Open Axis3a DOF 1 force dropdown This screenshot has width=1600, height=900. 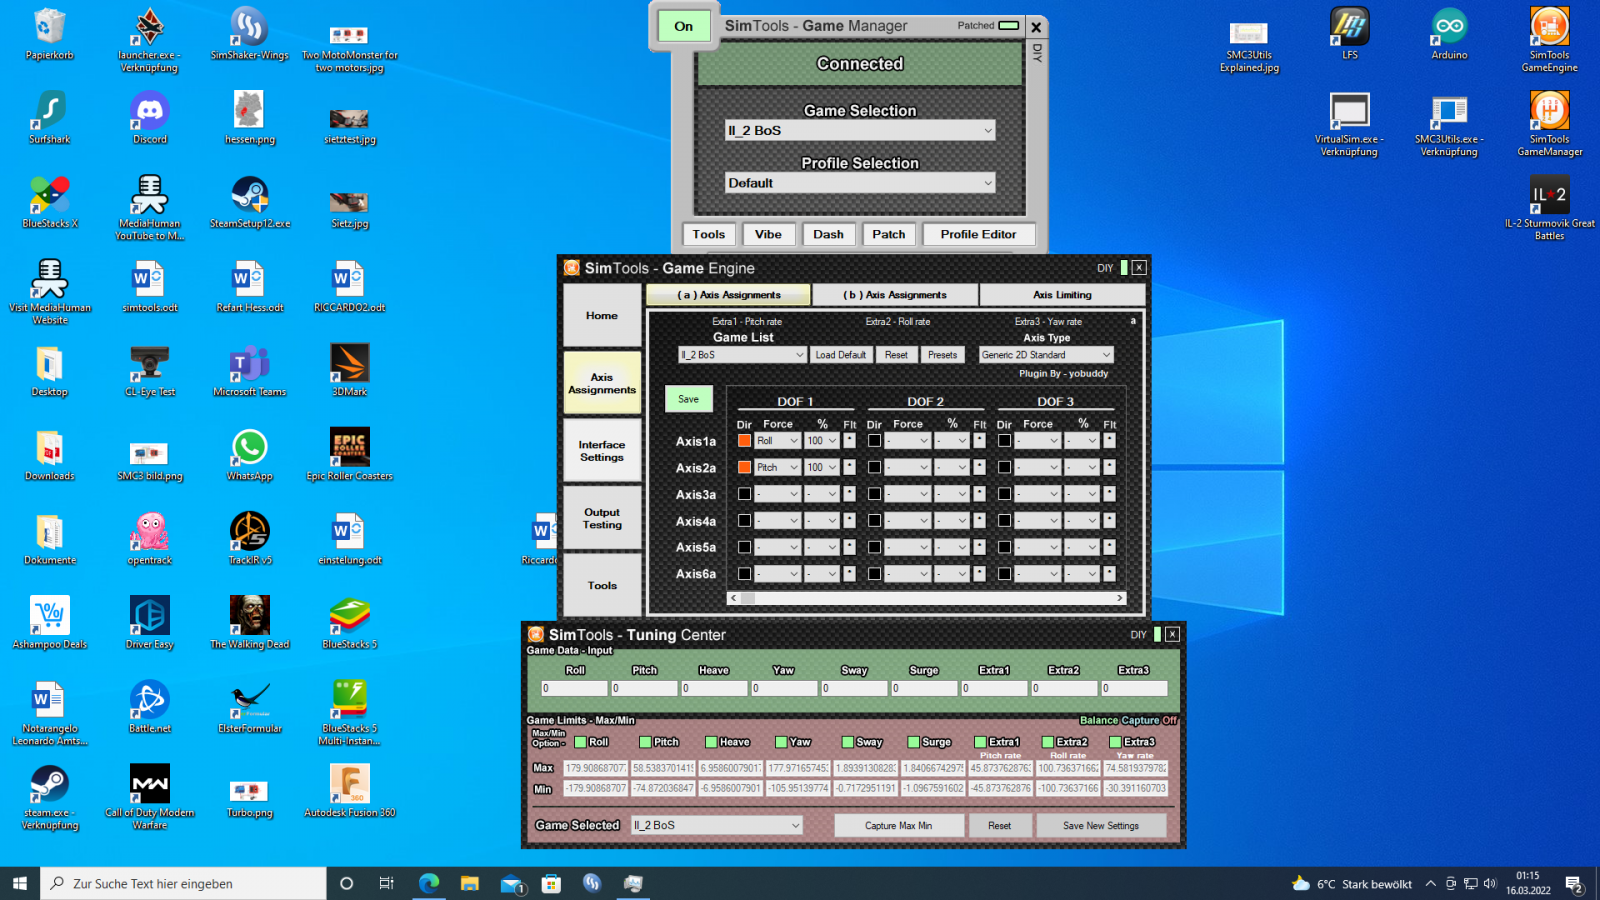[x=777, y=494]
